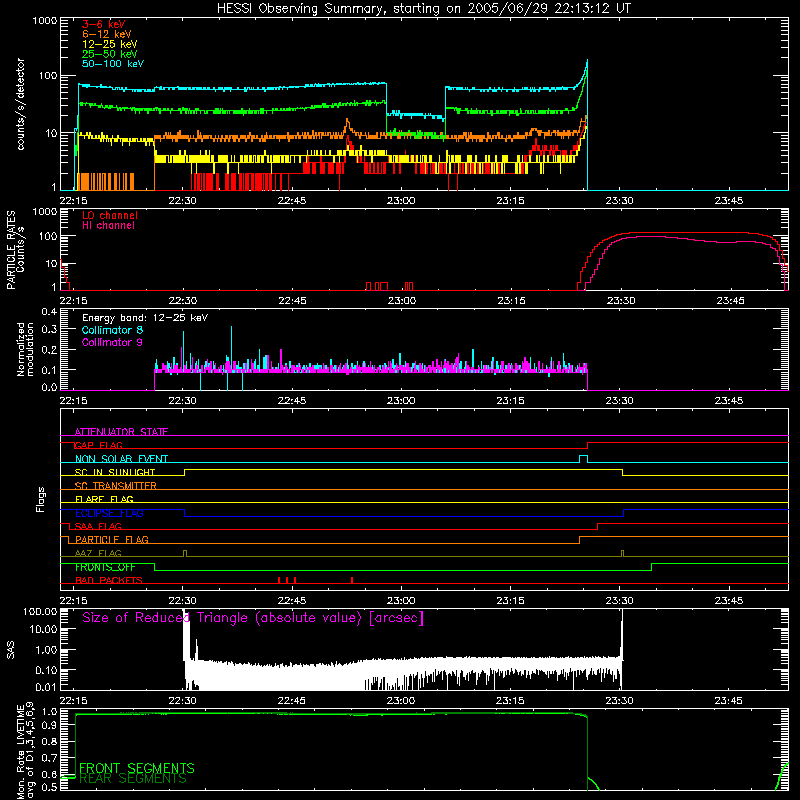Click the ATTENUATOR_STATE flag label
Screen dimensions: 800x800
(x=121, y=432)
